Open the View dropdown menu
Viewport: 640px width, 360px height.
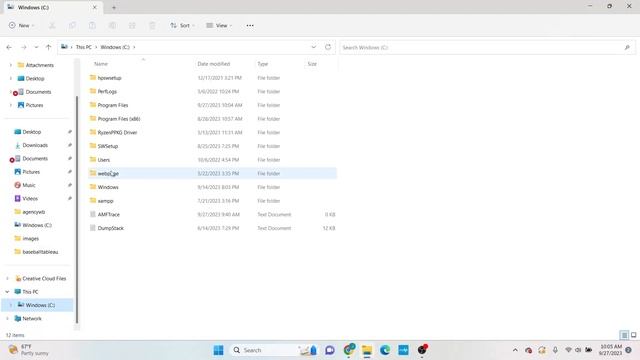click(219, 25)
